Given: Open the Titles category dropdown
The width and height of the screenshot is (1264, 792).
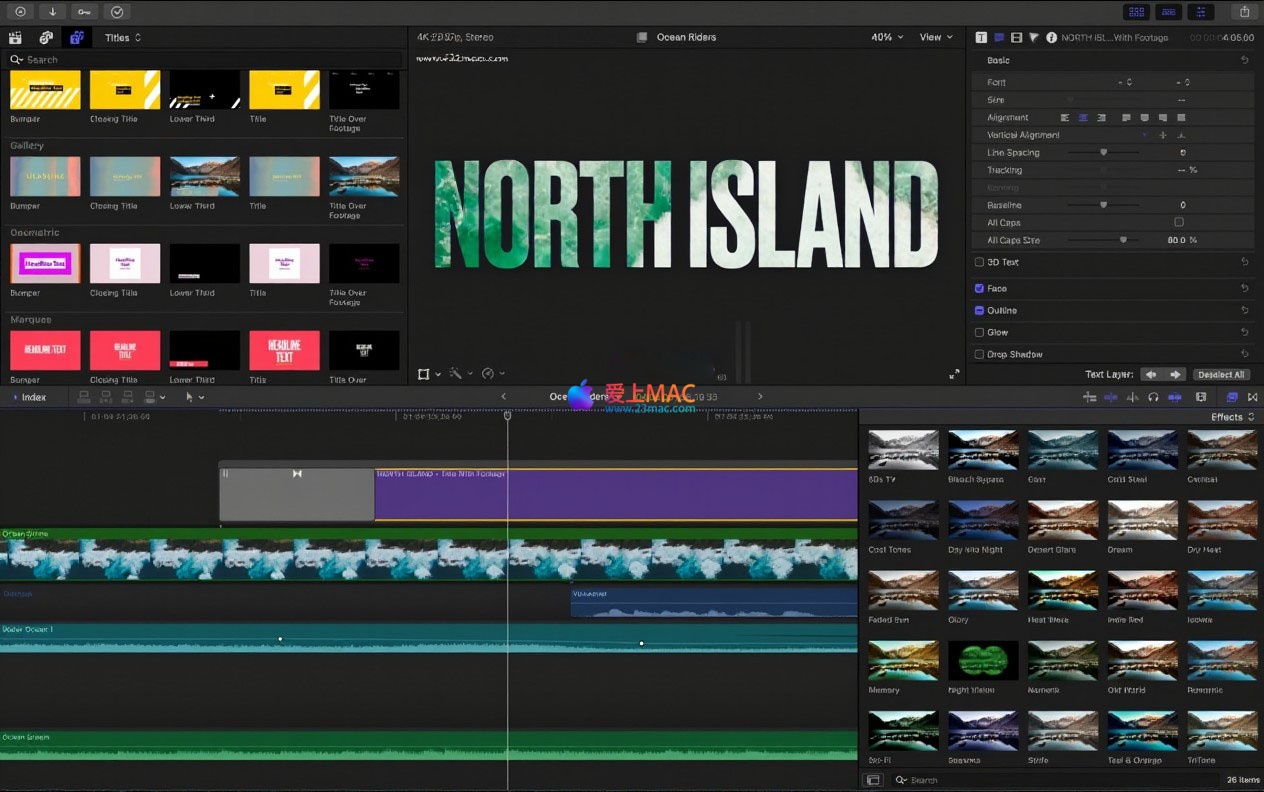Looking at the screenshot, I should (x=123, y=38).
